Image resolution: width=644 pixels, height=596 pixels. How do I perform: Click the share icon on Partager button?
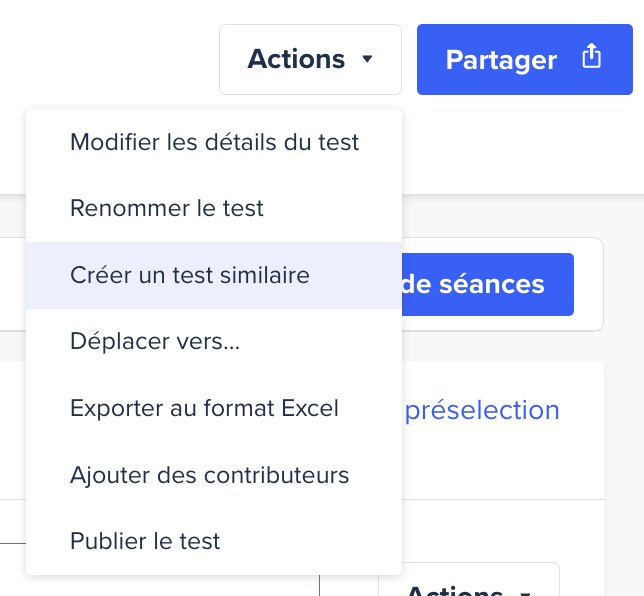591,55
